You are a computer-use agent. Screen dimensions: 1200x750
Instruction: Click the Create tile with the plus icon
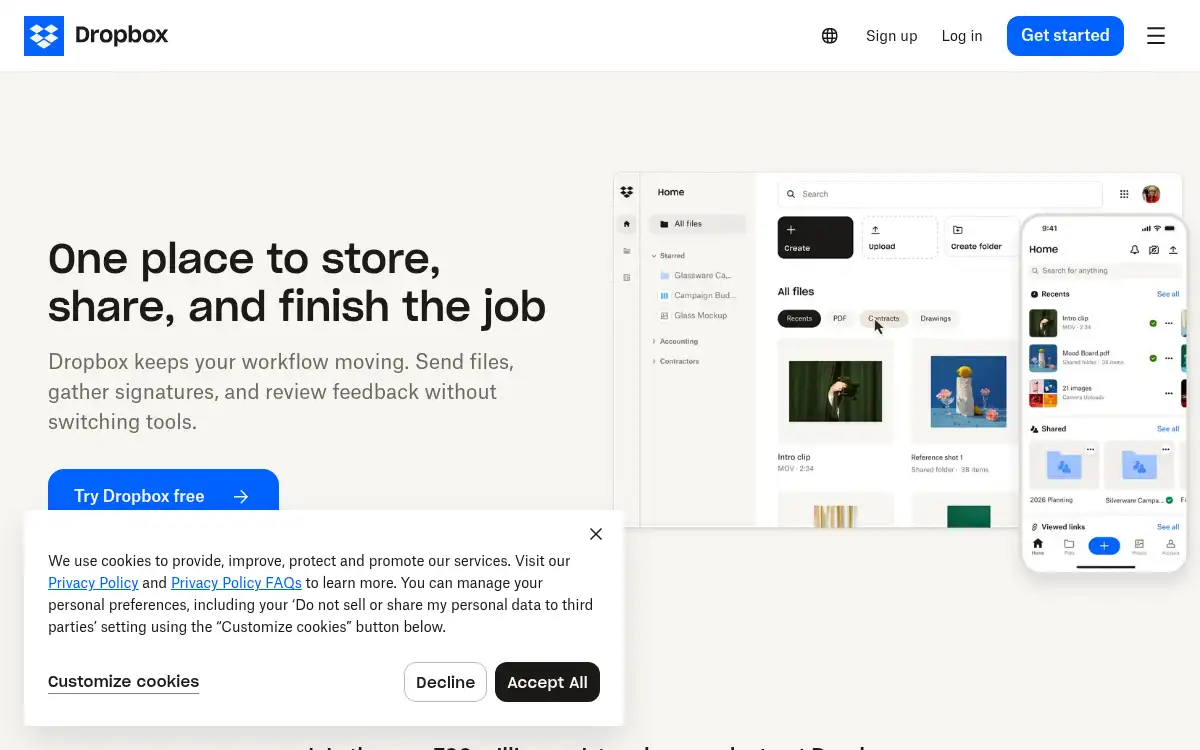815,238
